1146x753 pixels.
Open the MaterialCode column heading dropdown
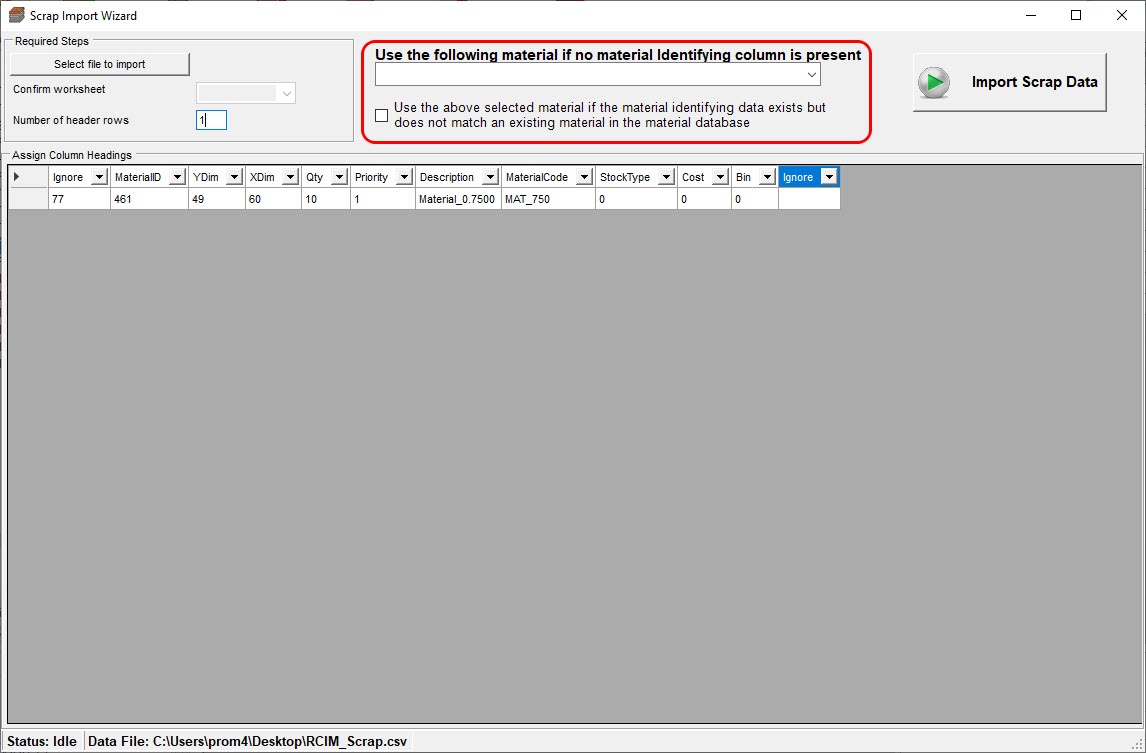coord(583,177)
